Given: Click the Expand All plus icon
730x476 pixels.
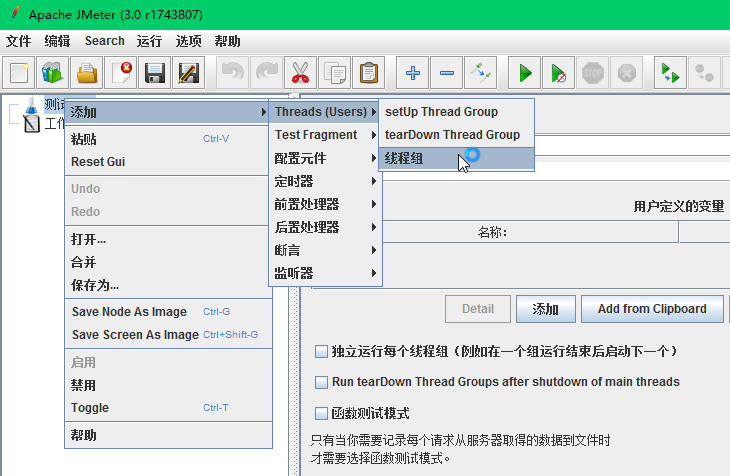Looking at the screenshot, I should click(x=412, y=73).
